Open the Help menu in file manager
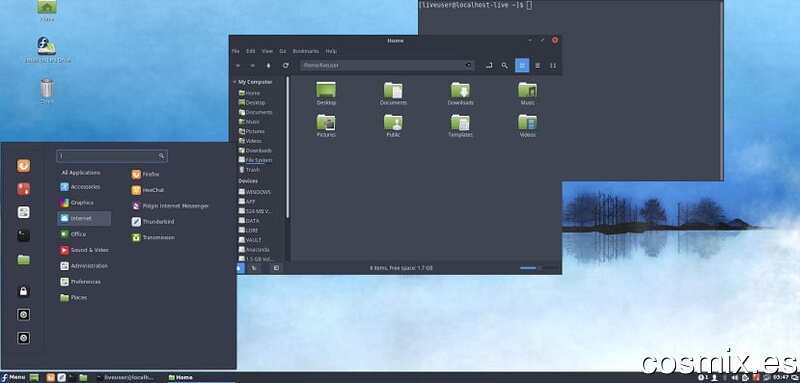Screen dimensions: 800x383 pos(331,51)
